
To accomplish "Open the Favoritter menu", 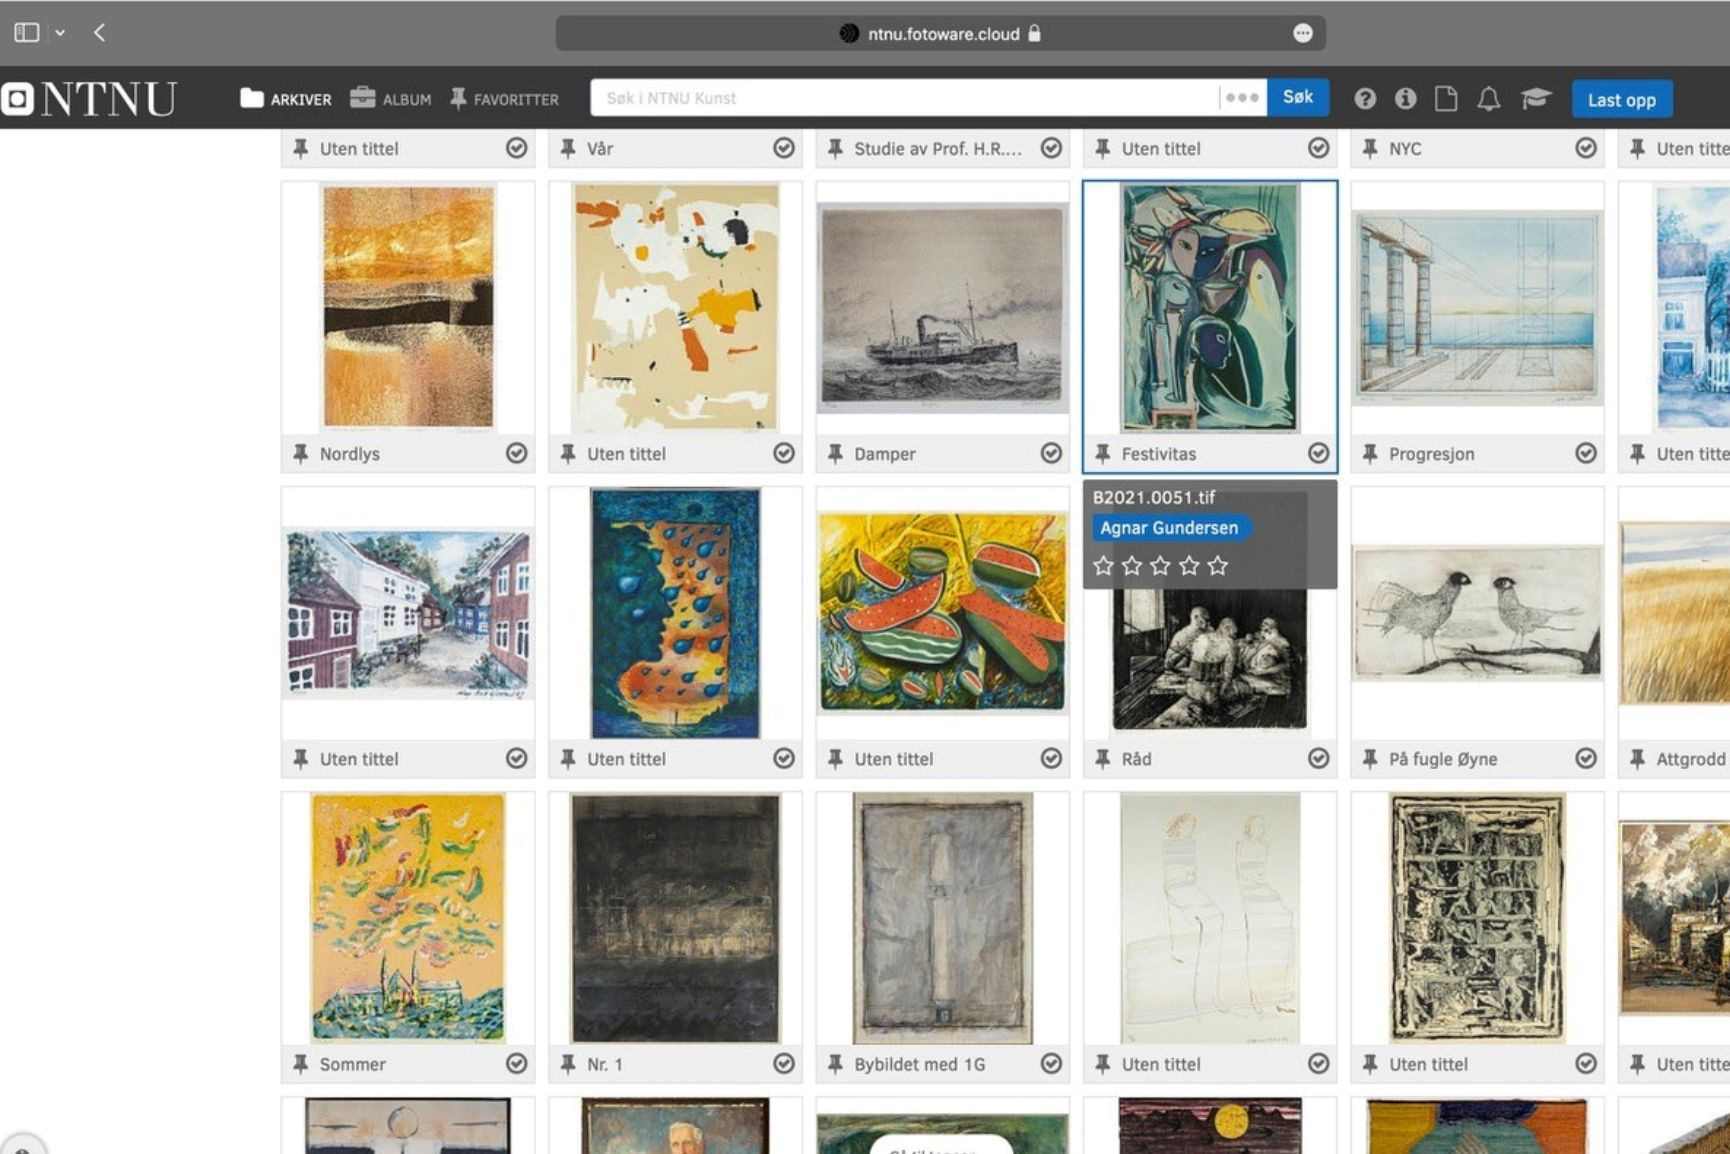I will (504, 99).
